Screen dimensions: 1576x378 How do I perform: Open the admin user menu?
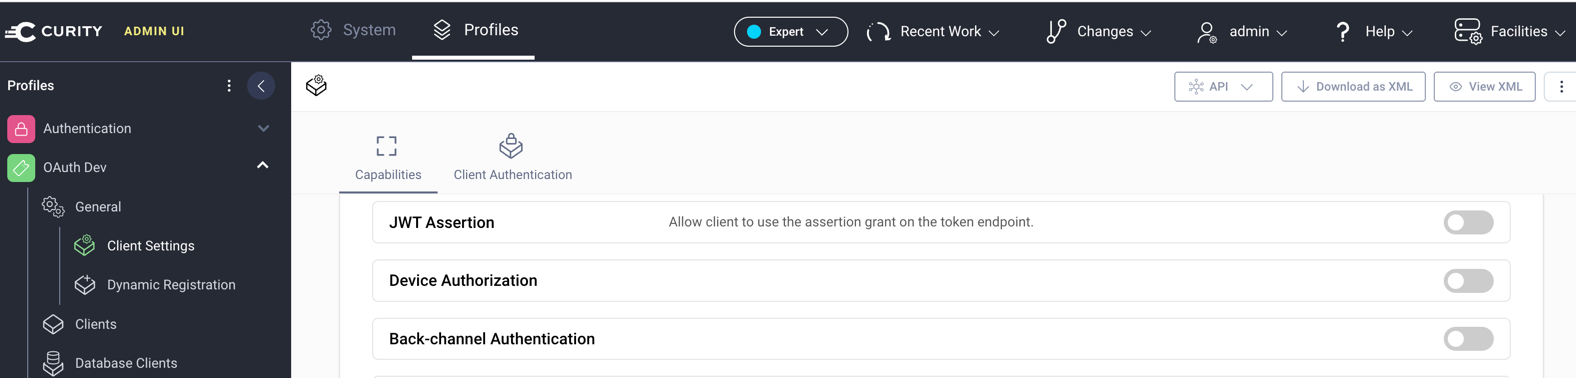pyautogui.click(x=1242, y=32)
